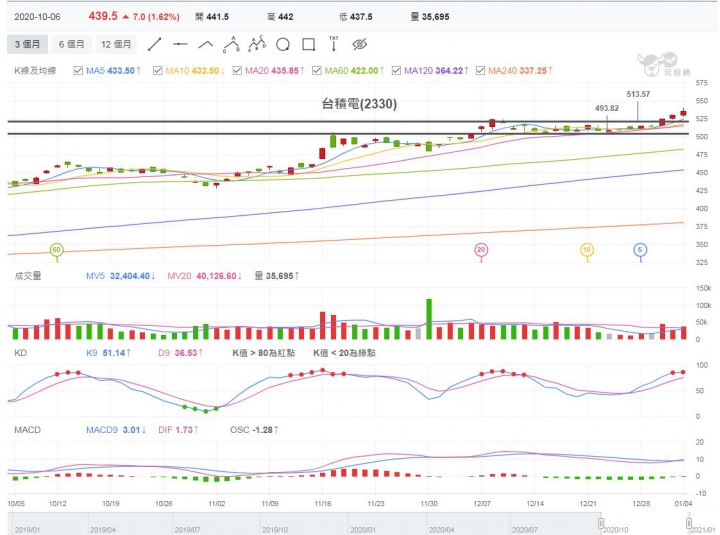Uncheck the MA60 moving average checkbox
Screen dimensions: 720x535
pyautogui.click(x=316, y=71)
